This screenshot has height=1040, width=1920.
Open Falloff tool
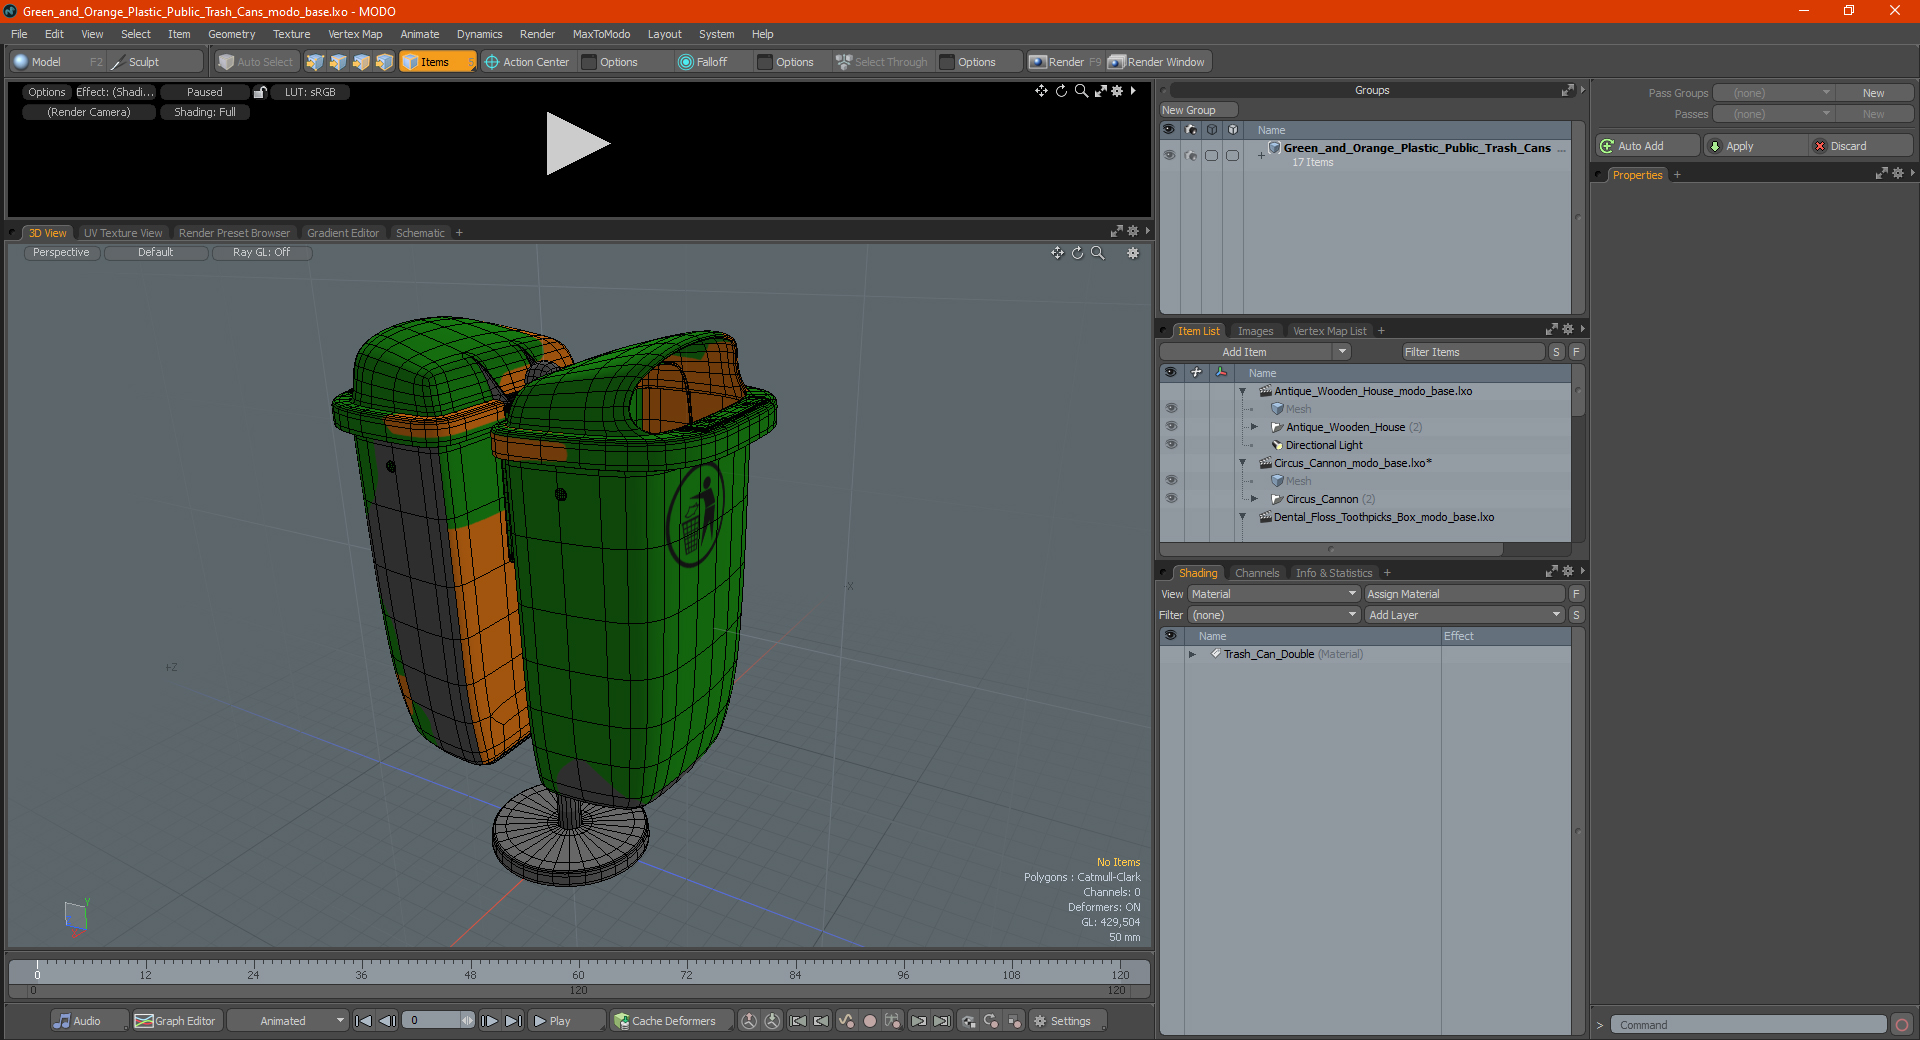[703, 62]
